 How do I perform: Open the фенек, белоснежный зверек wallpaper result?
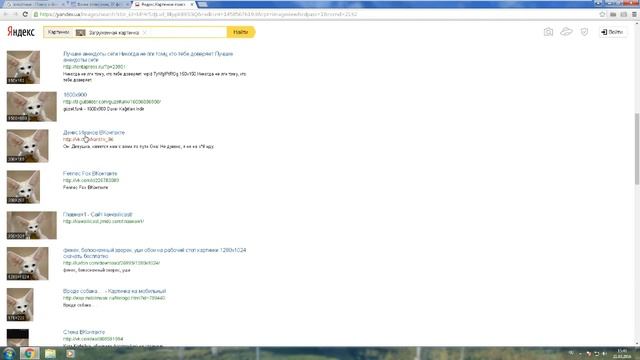pyautogui.click(x=154, y=253)
